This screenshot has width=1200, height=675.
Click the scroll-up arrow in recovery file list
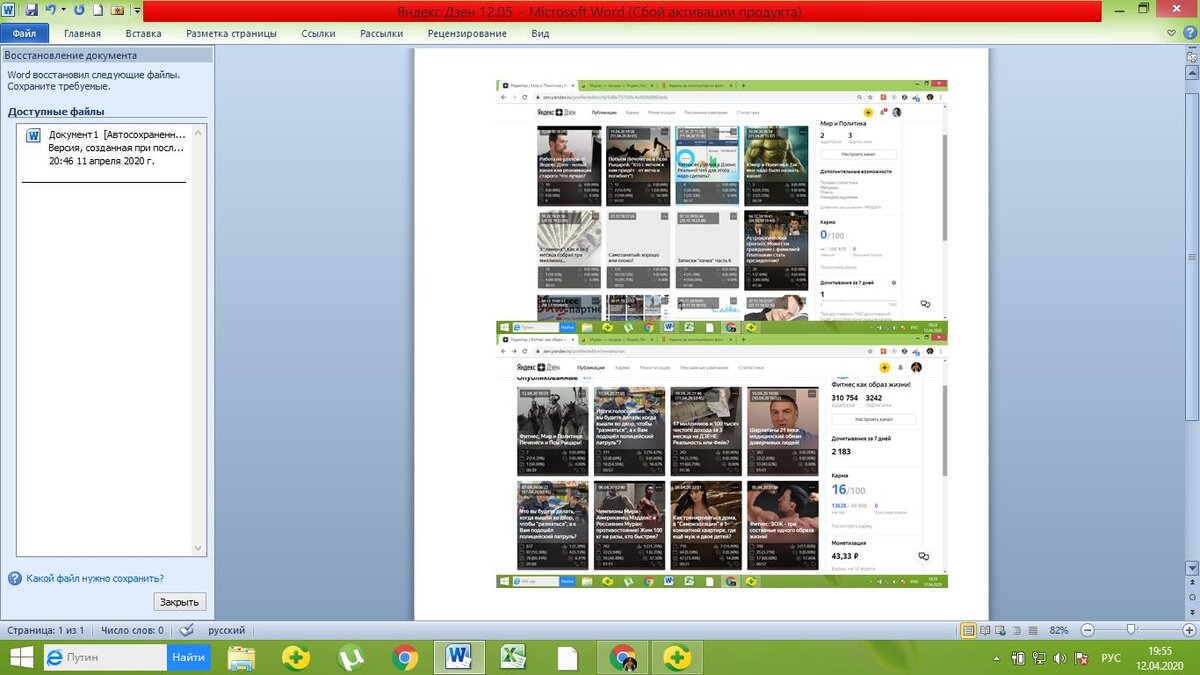[x=198, y=131]
